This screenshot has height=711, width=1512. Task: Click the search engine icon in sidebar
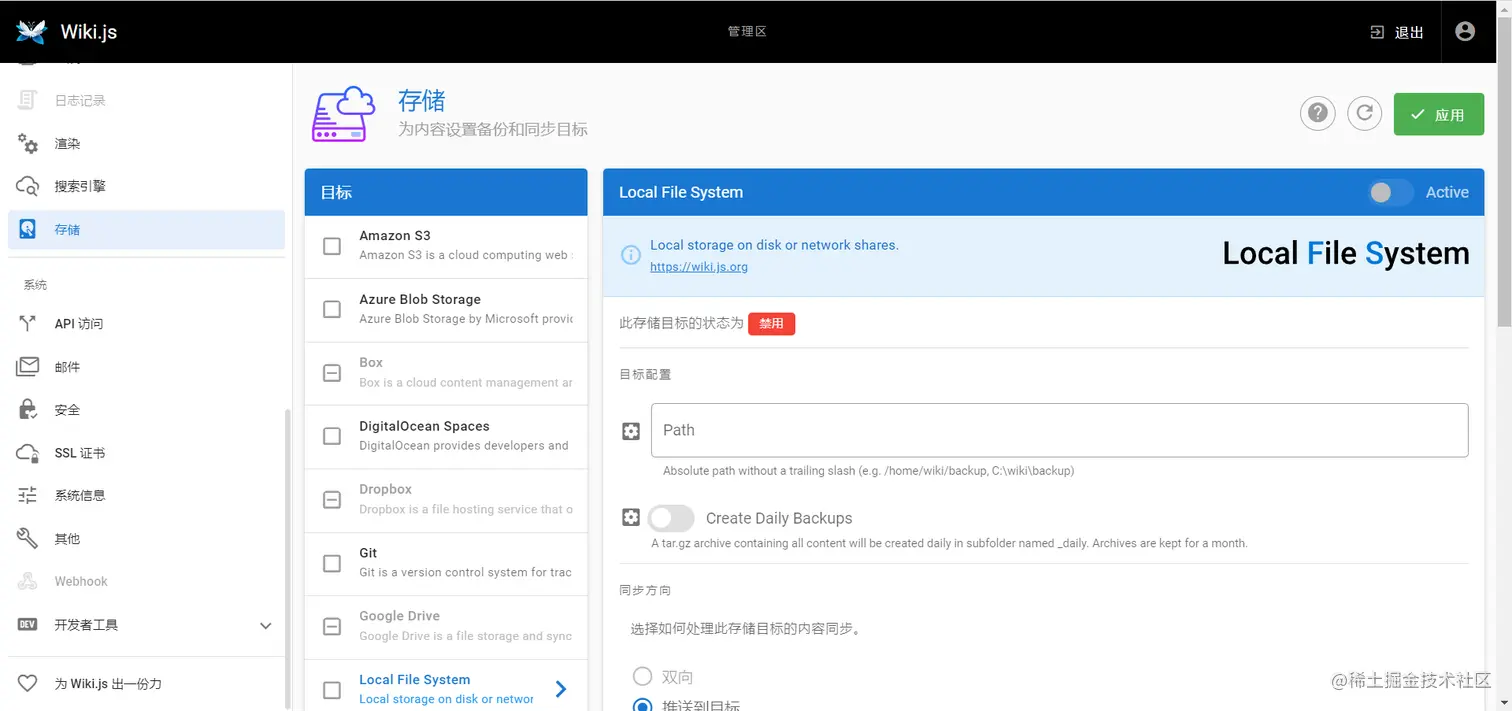28,186
